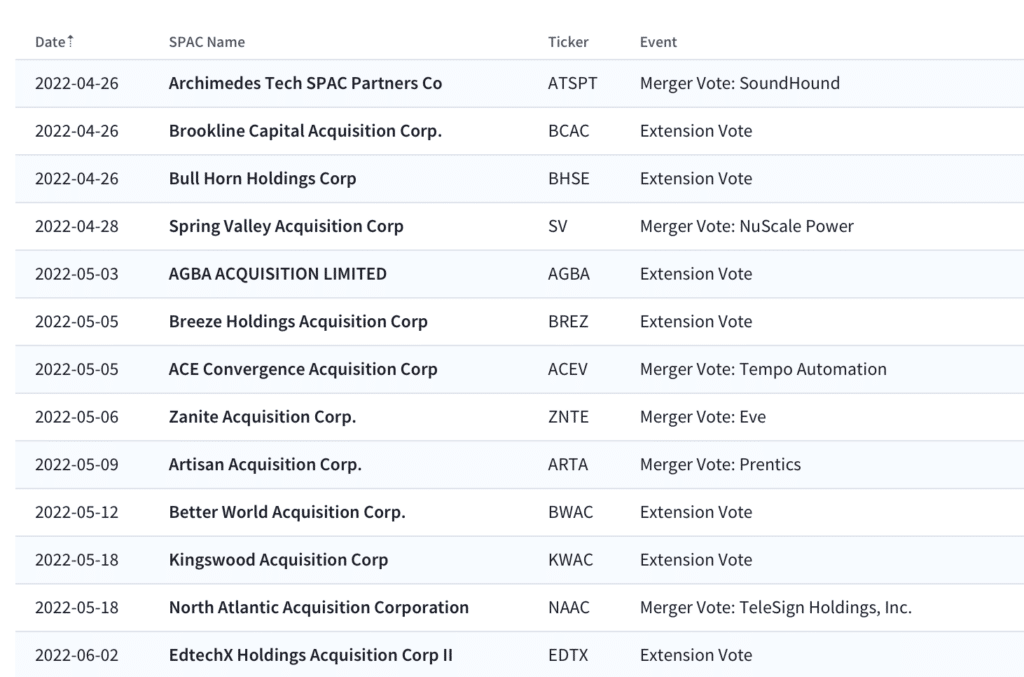Click event Merger Vote: Eve

[703, 417]
